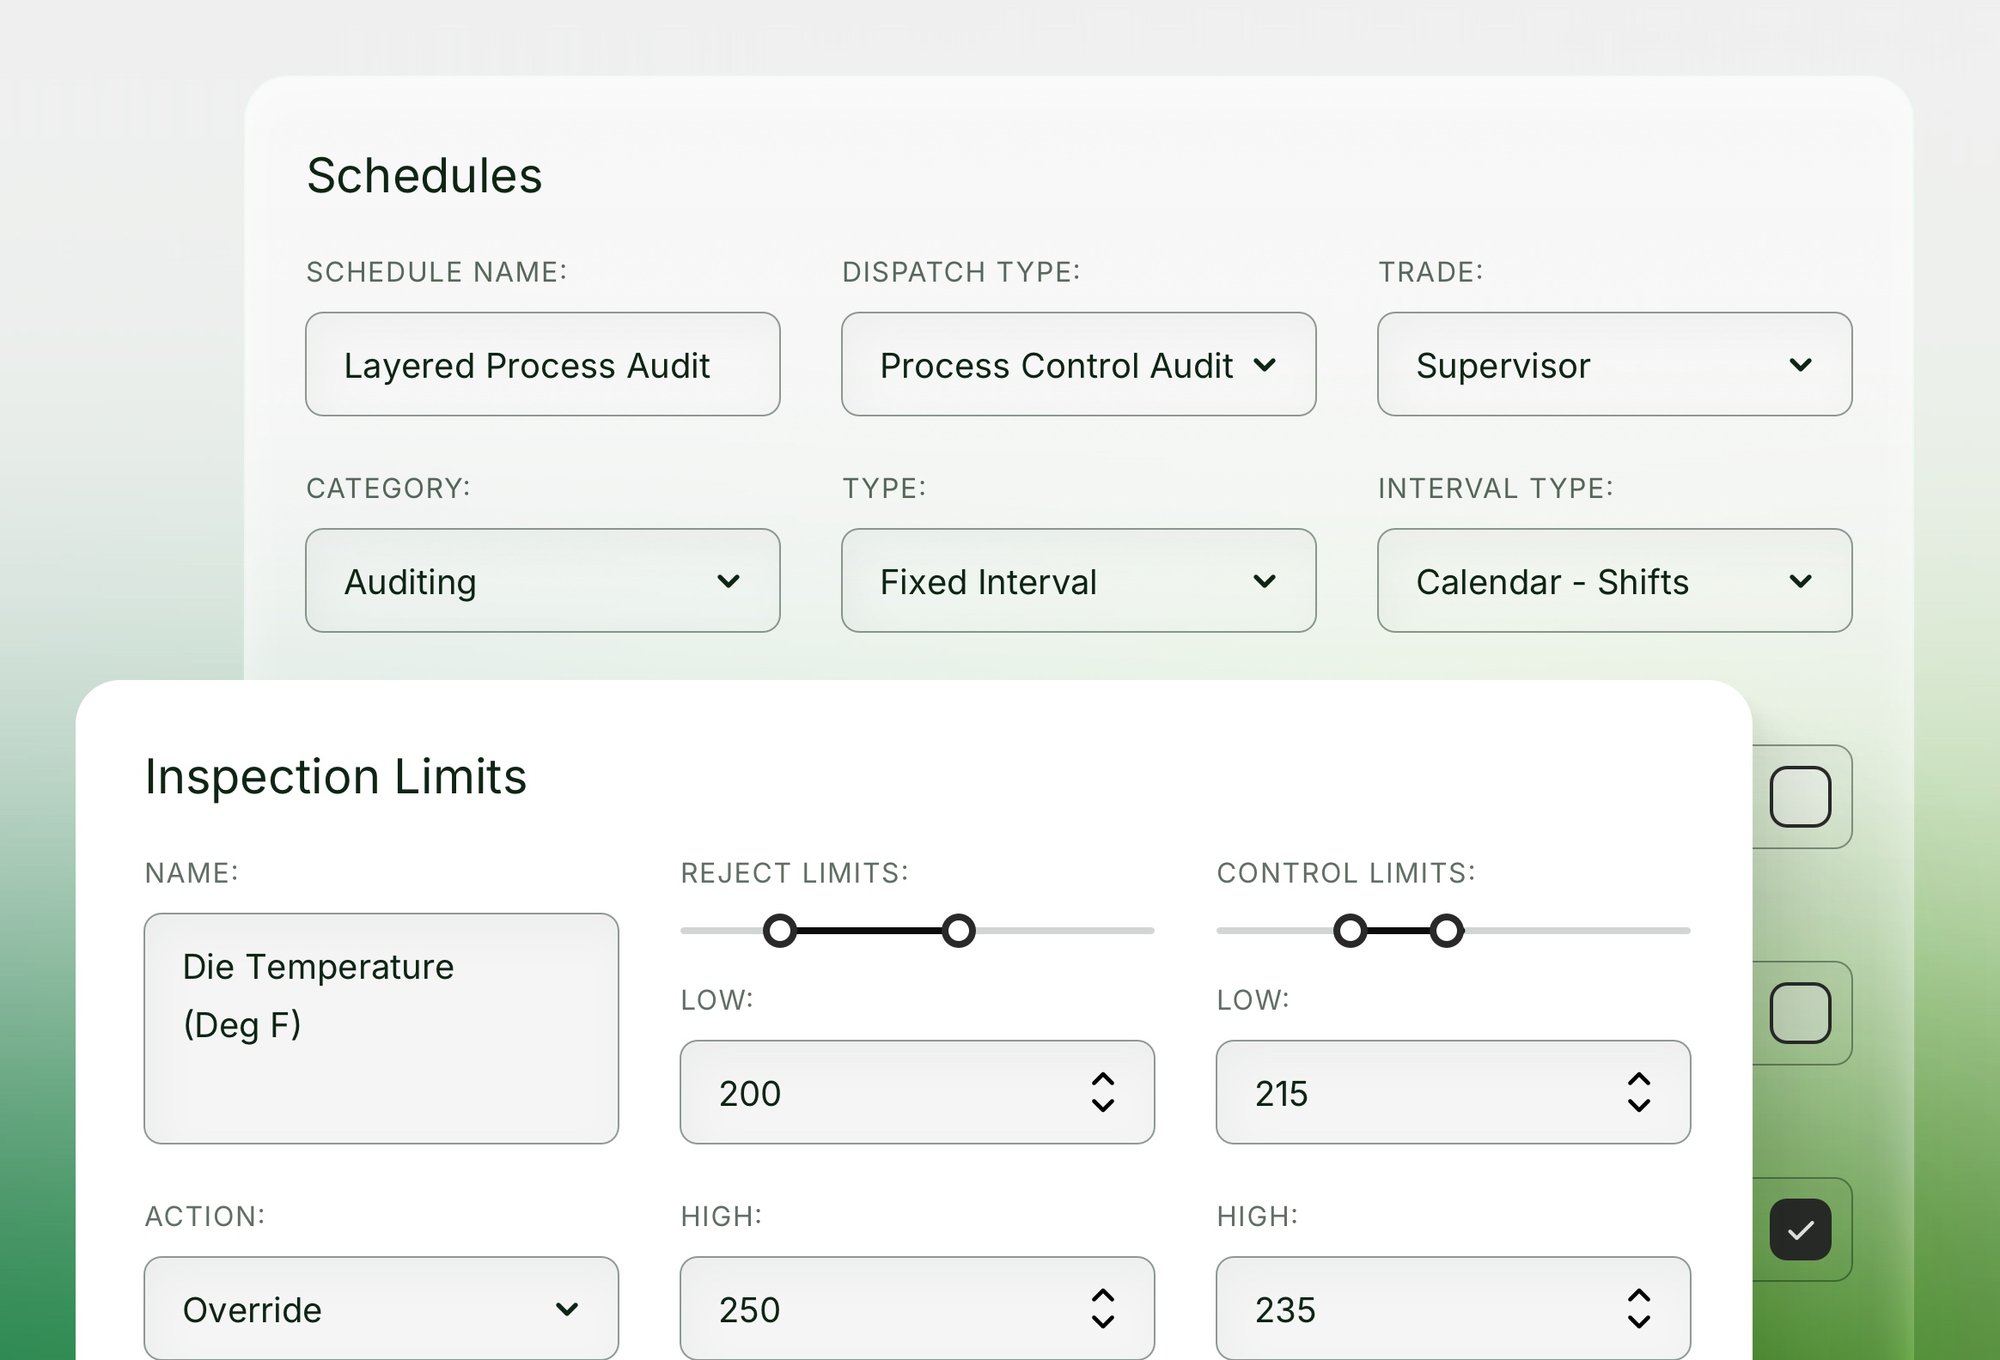Viewport: 2000px width, 1360px height.
Task: Click the Die Temperature name field
Action: [x=381, y=1028]
